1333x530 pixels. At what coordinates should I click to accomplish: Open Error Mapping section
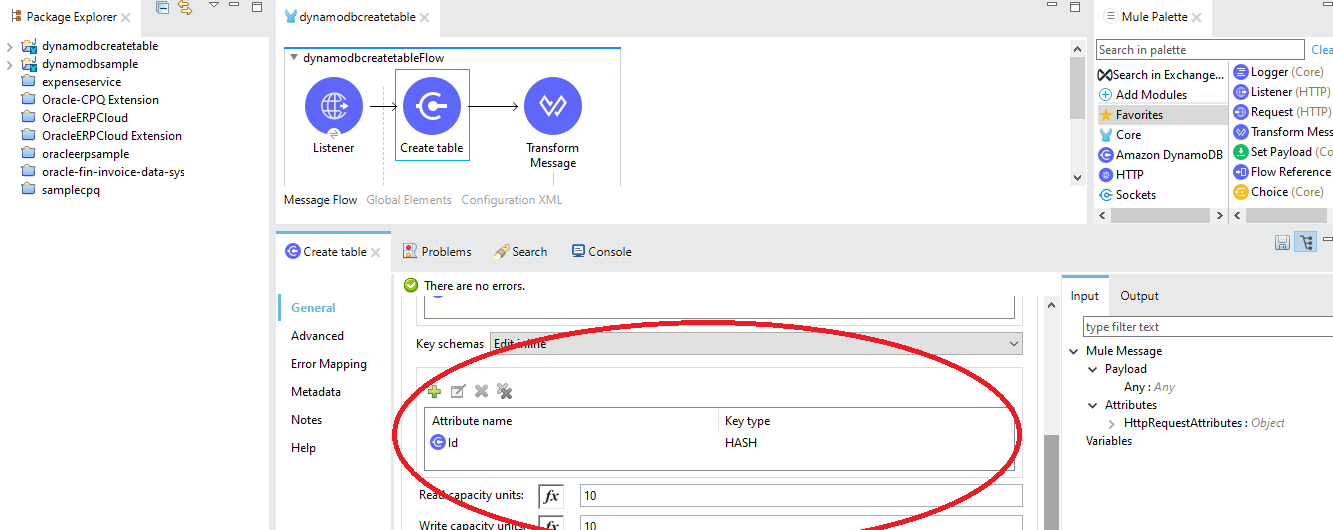coord(329,364)
